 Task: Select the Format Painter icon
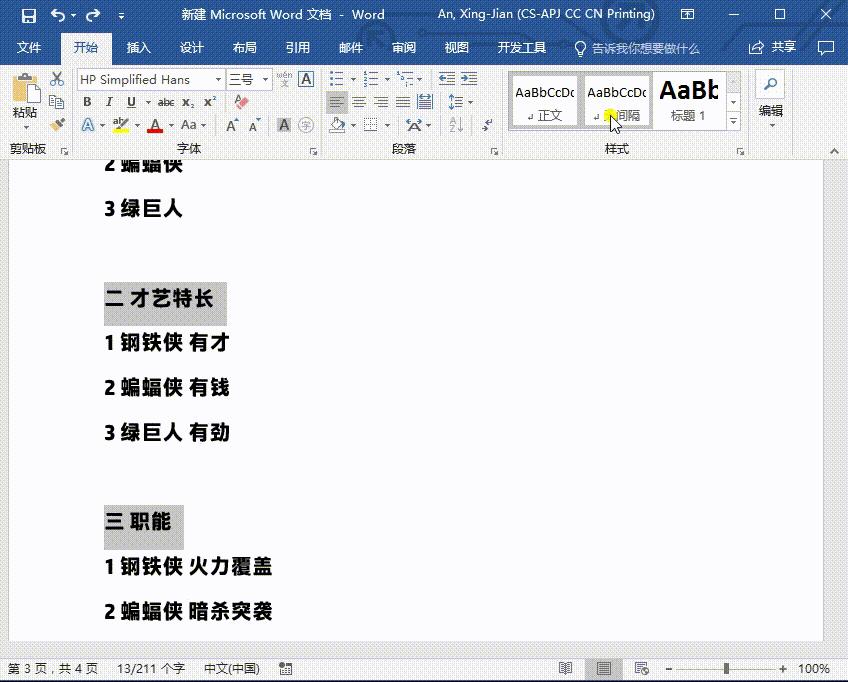tap(57, 124)
